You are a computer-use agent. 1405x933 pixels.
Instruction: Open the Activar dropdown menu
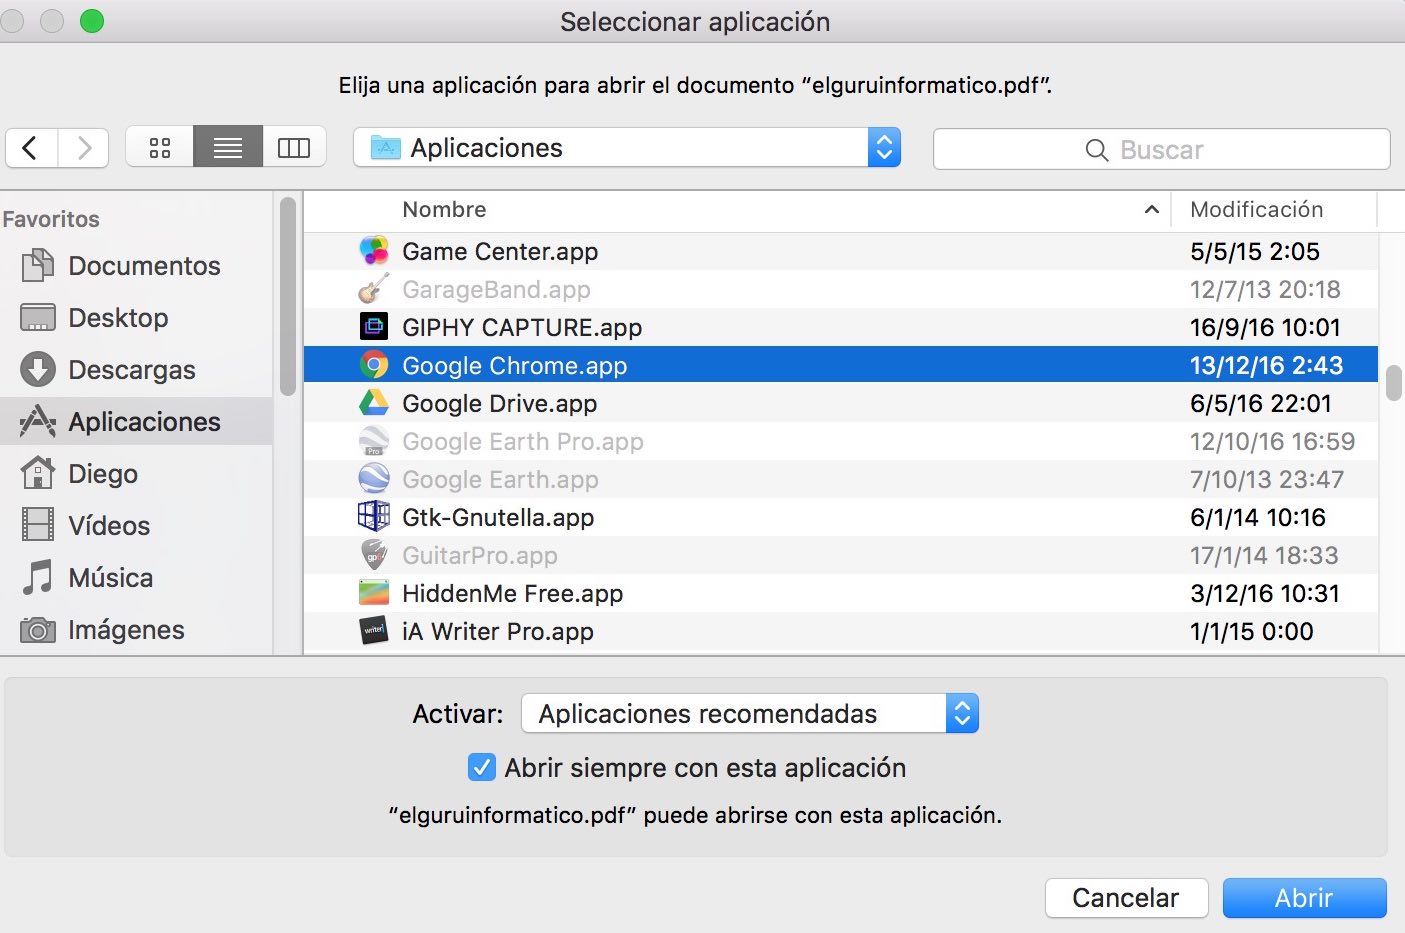[x=750, y=713]
